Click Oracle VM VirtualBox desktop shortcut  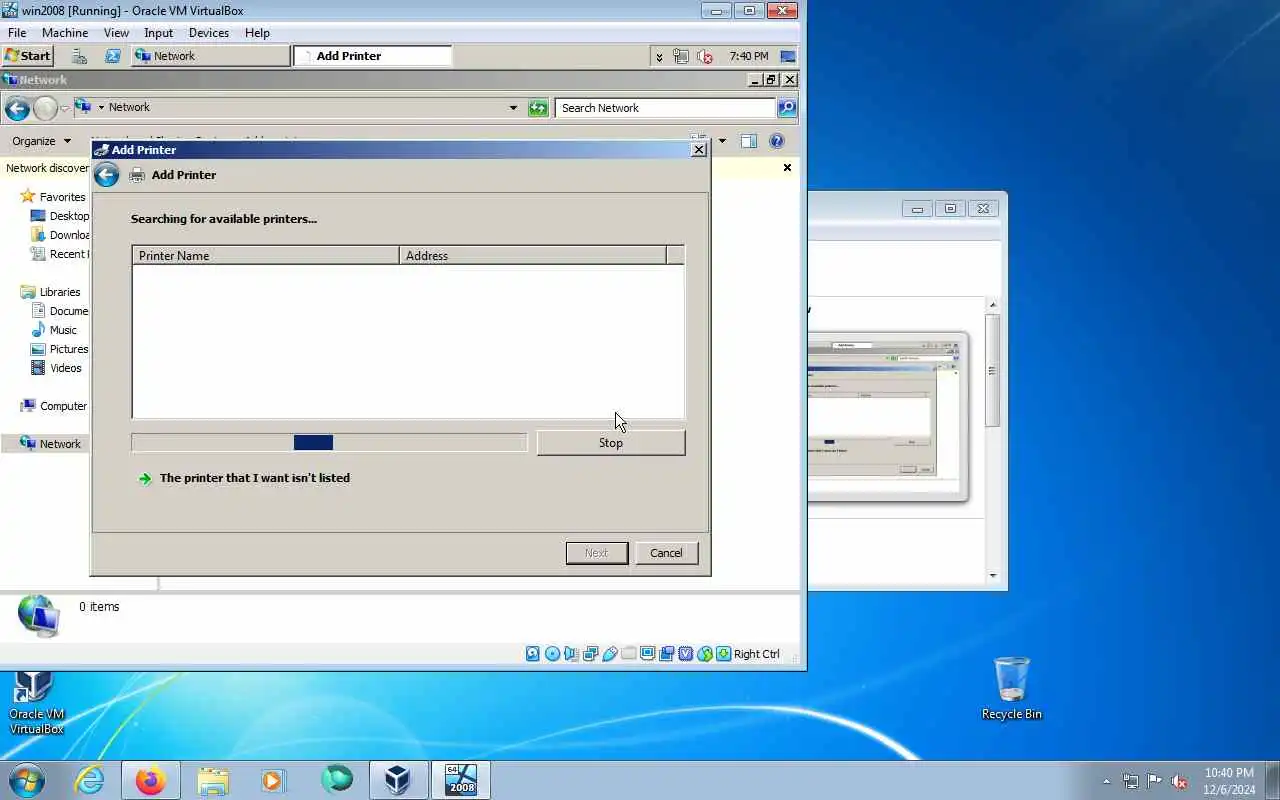point(37,703)
